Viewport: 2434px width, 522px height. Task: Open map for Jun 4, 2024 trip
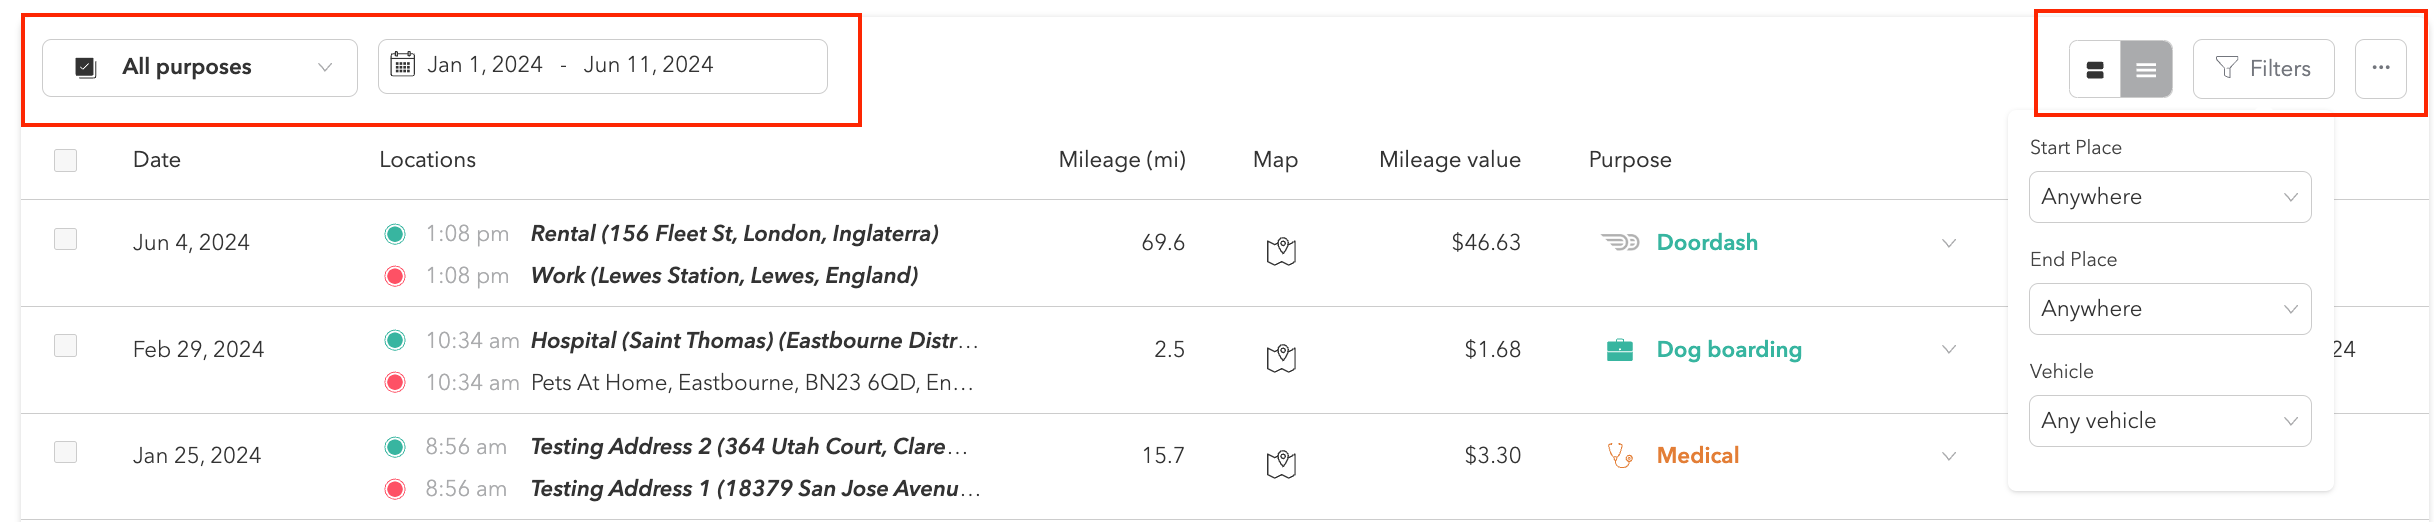(1281, 251)
